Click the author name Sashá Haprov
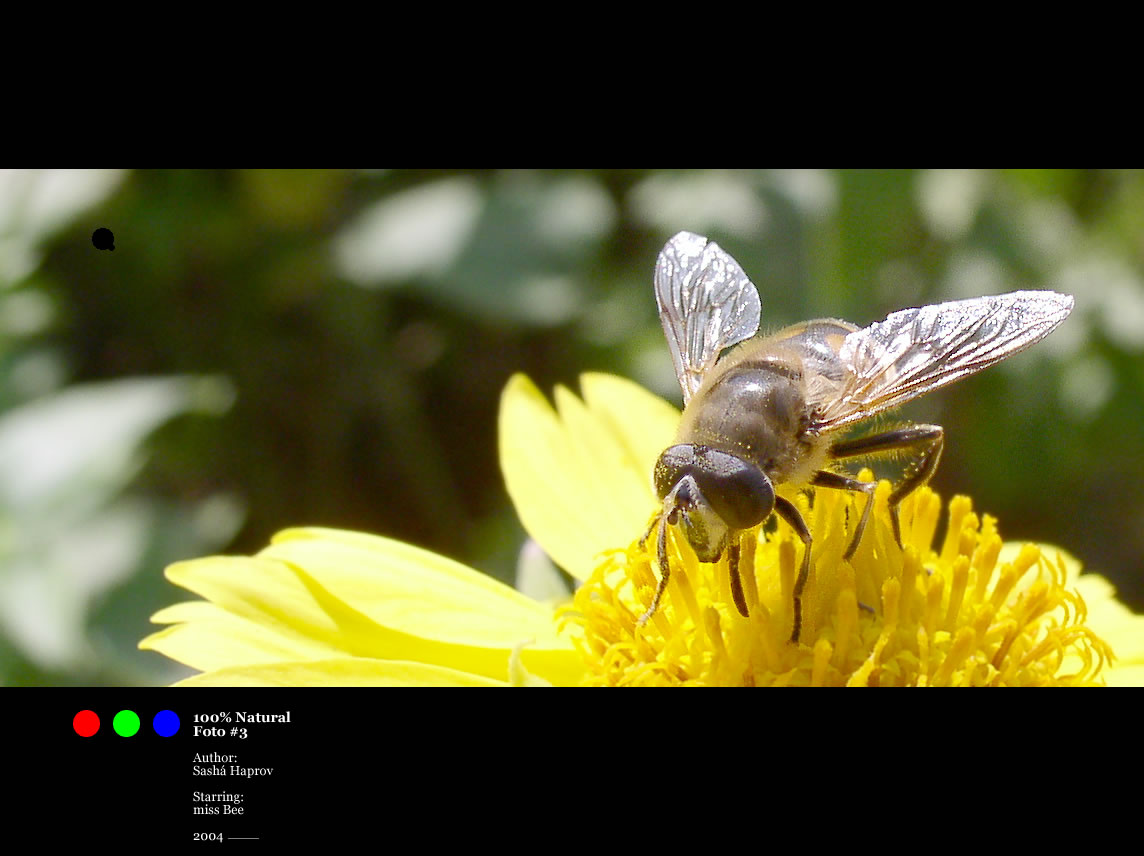Viewport: 1144px width, 856px height. (x=233, y=771)
